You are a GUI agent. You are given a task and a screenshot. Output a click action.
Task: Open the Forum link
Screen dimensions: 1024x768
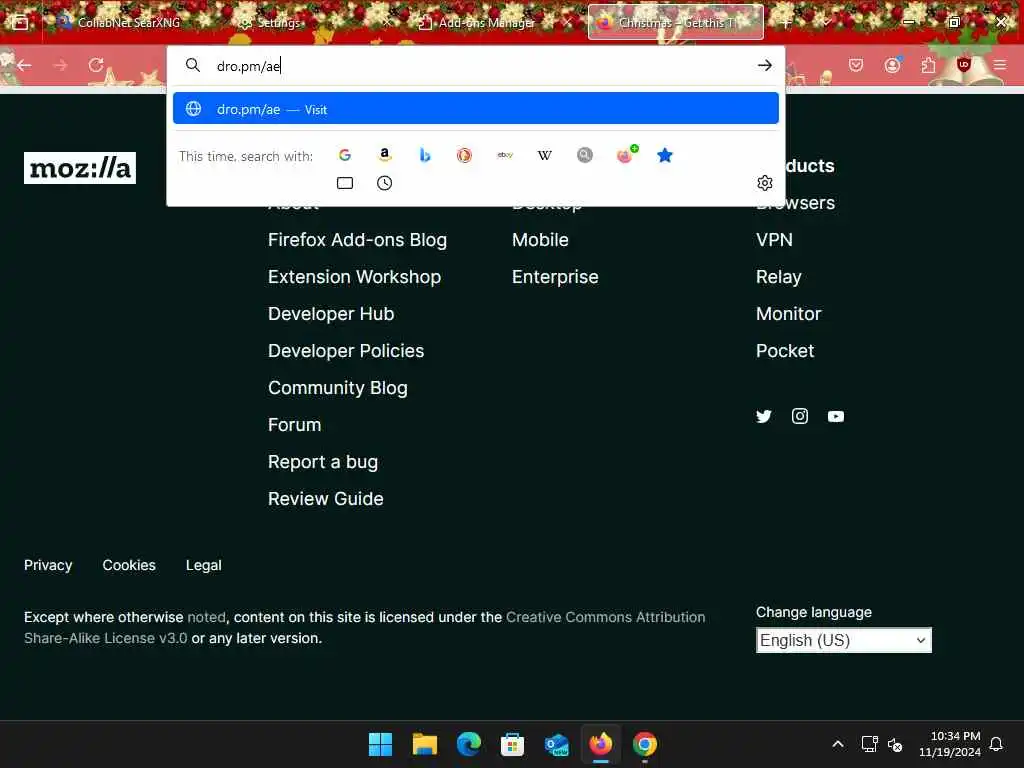click(295, 425)
